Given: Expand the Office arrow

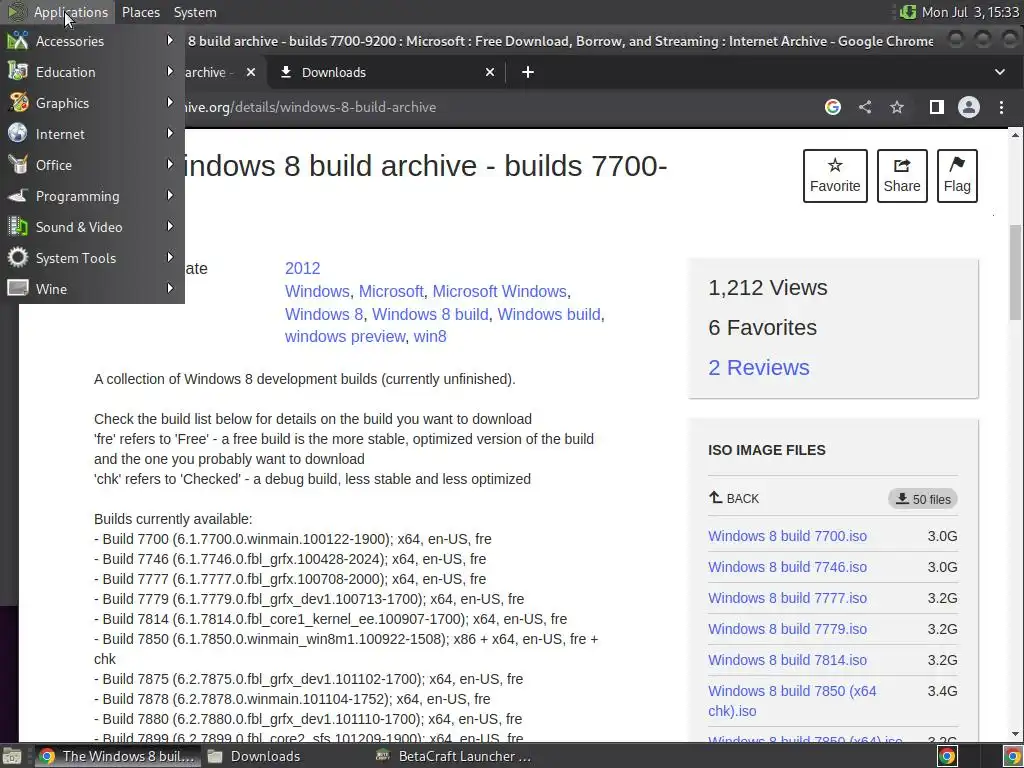Looking at the screenshot, I should point(170,165).
